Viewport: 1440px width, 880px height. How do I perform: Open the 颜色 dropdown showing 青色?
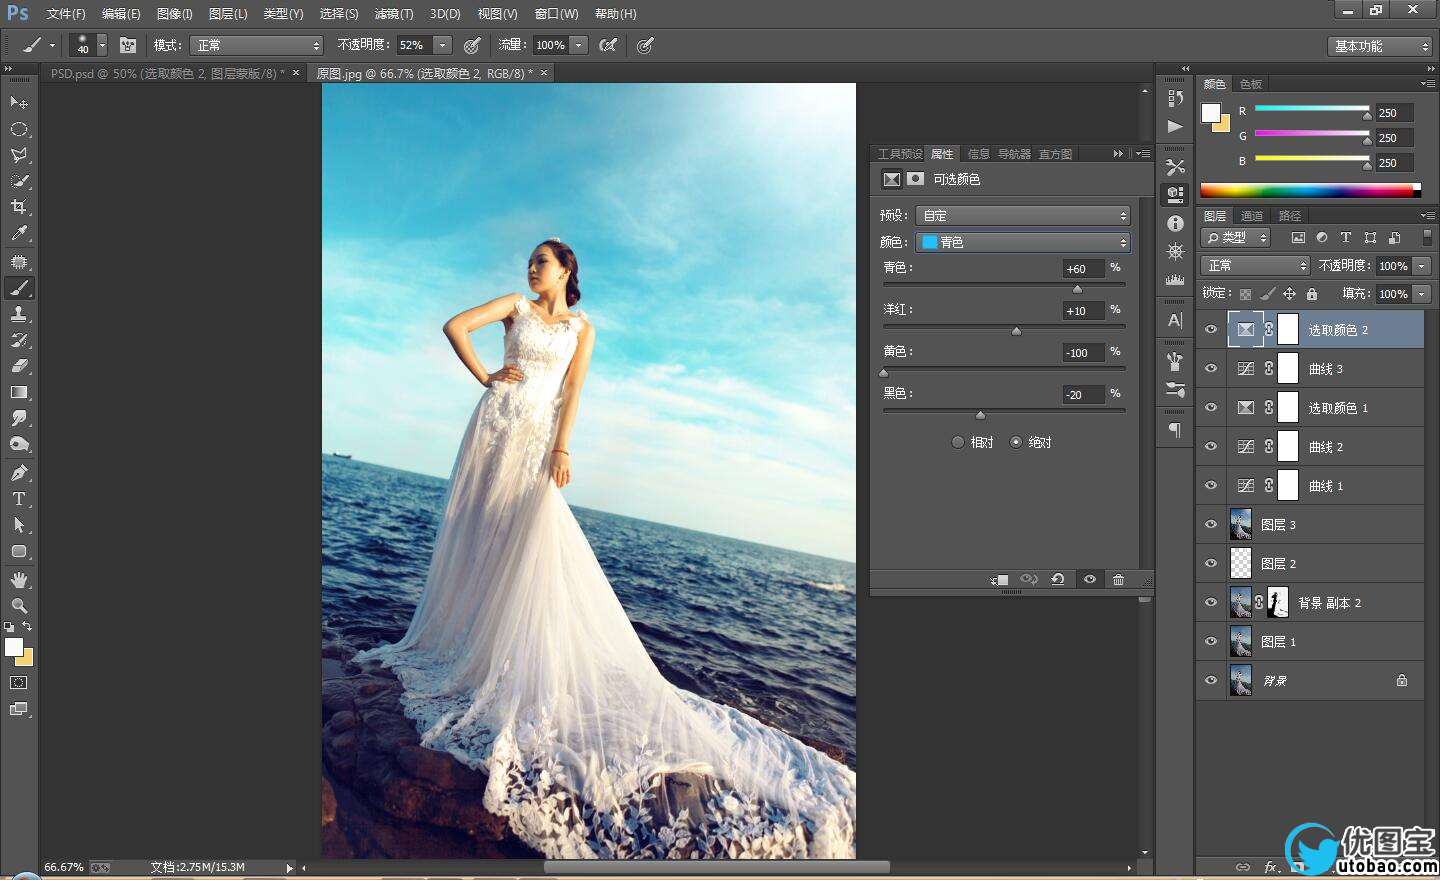(1023, 242)
